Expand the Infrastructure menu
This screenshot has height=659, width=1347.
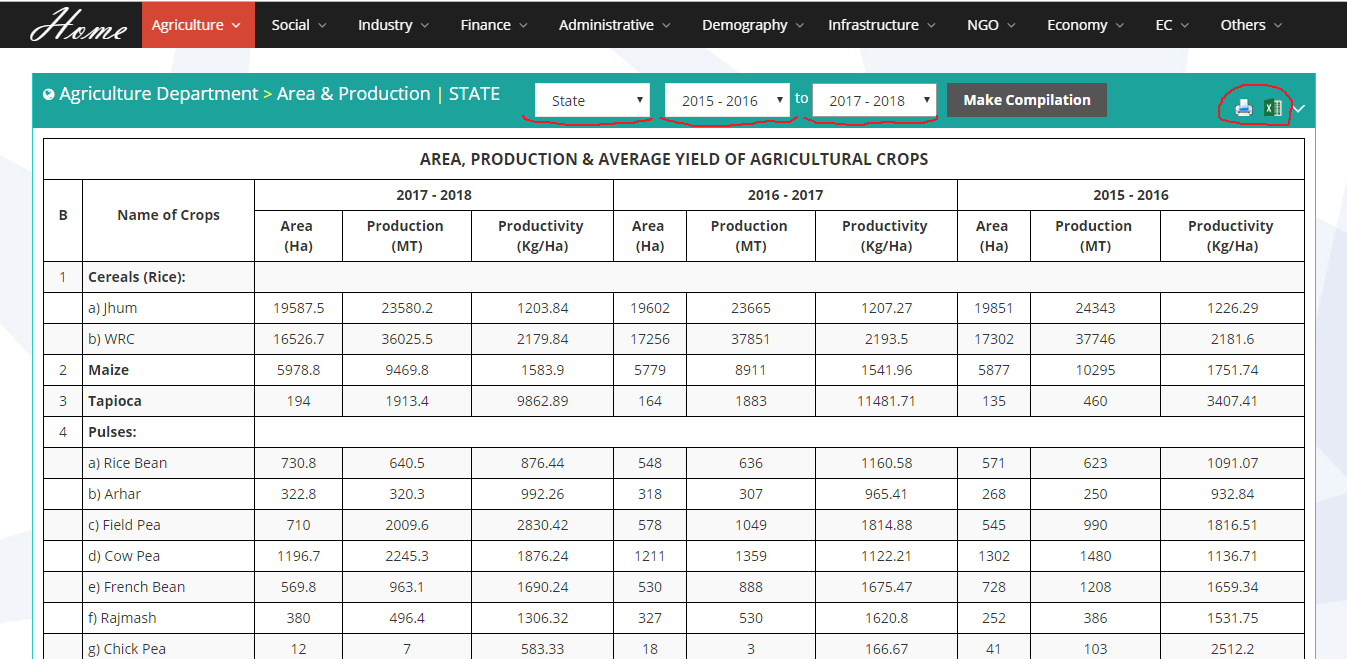(x=881, y=25)
